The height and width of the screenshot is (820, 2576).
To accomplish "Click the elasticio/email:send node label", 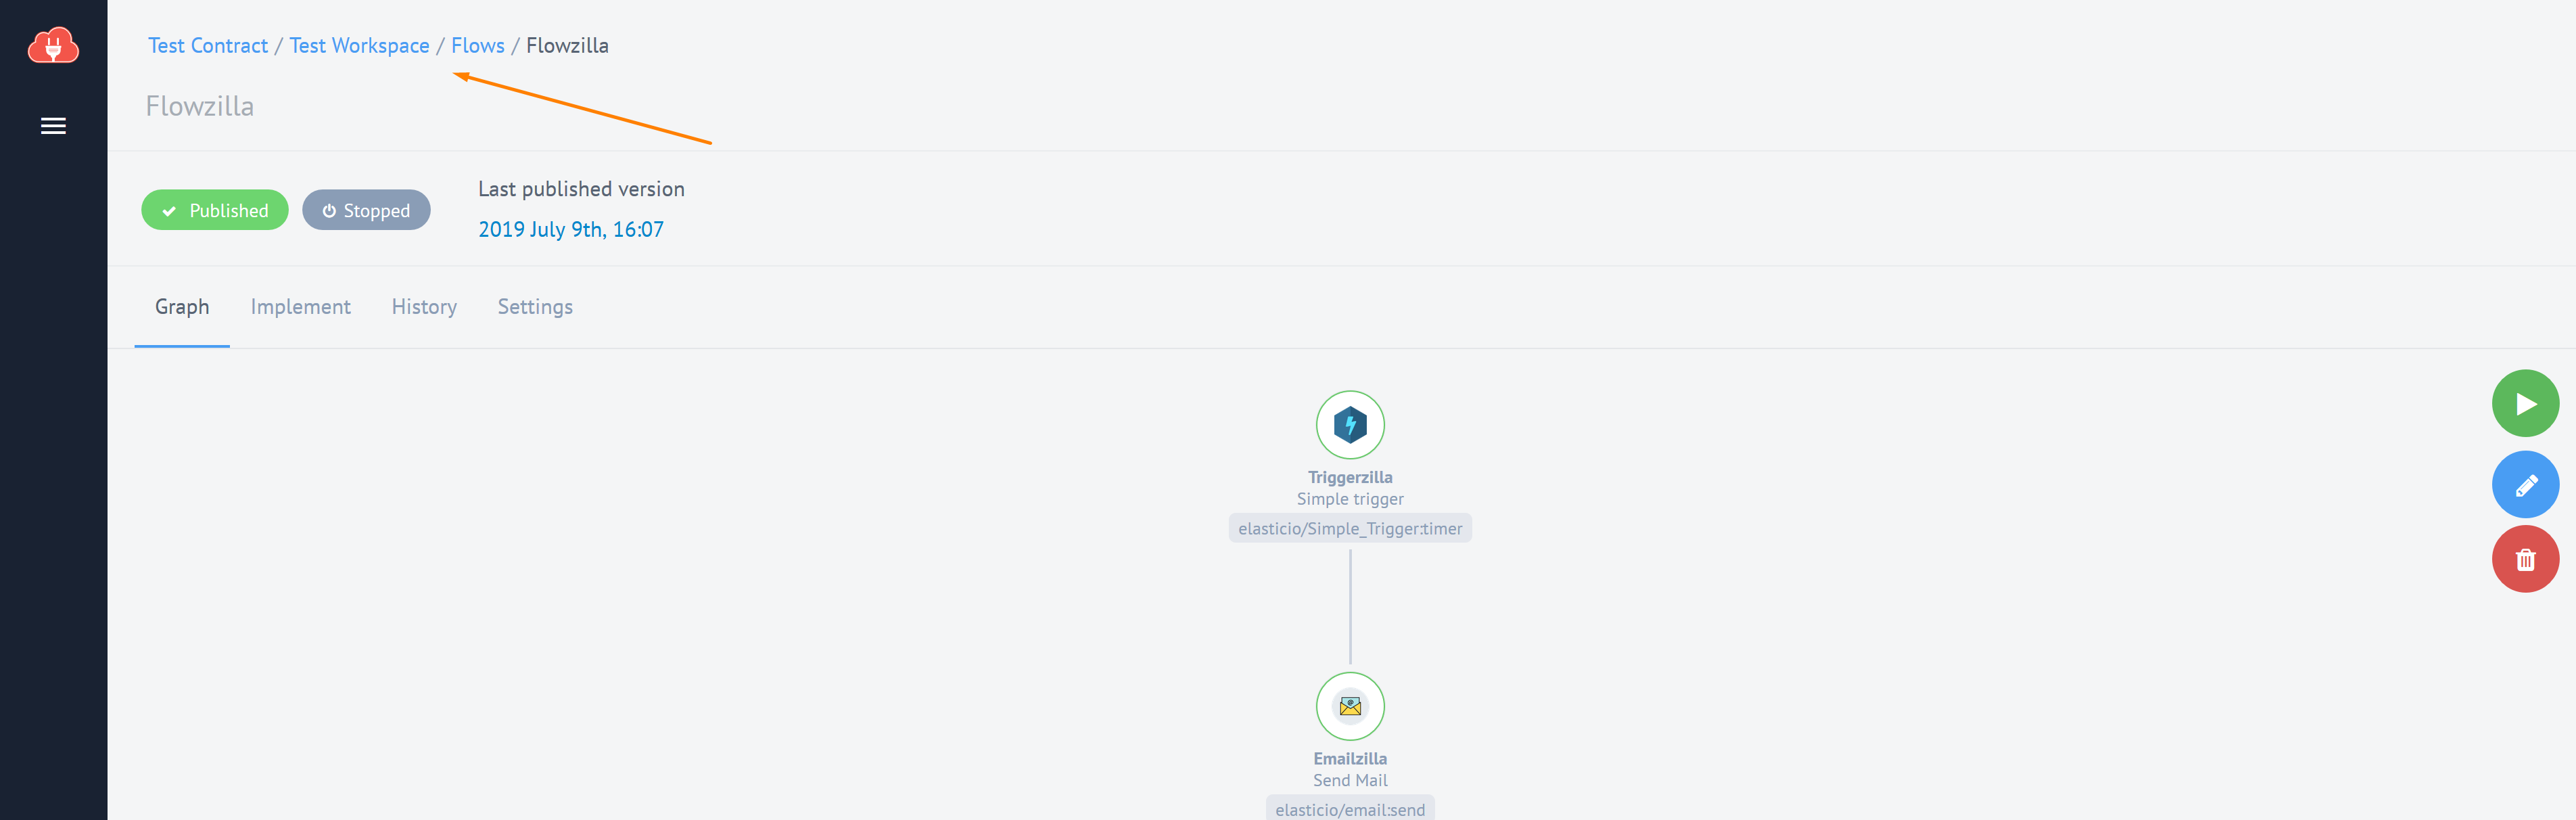I will tap(1351, 808).
